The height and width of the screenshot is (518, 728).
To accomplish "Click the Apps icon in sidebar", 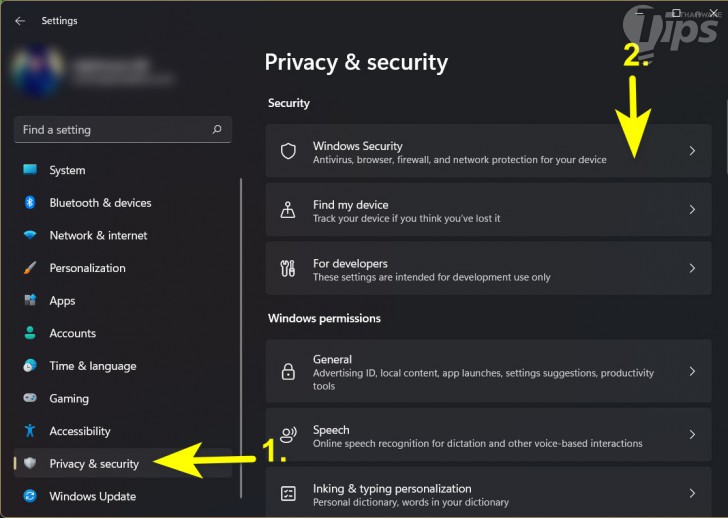I will (x=30, y=300).
